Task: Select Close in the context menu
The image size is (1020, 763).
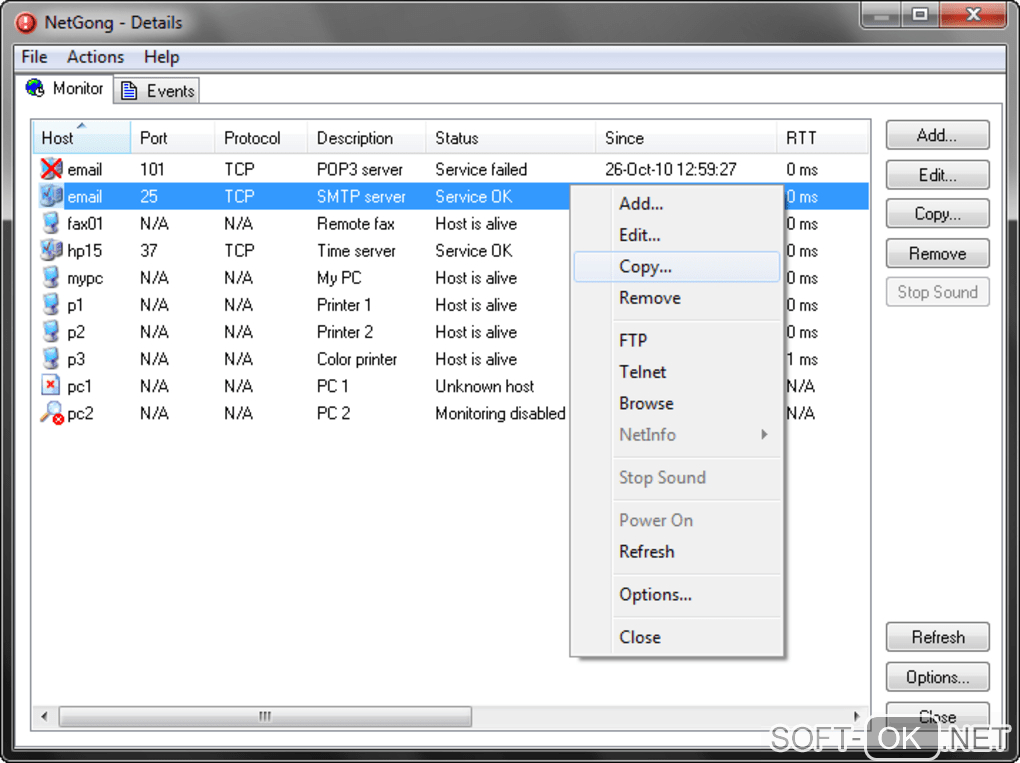Action: coord(677,637)
